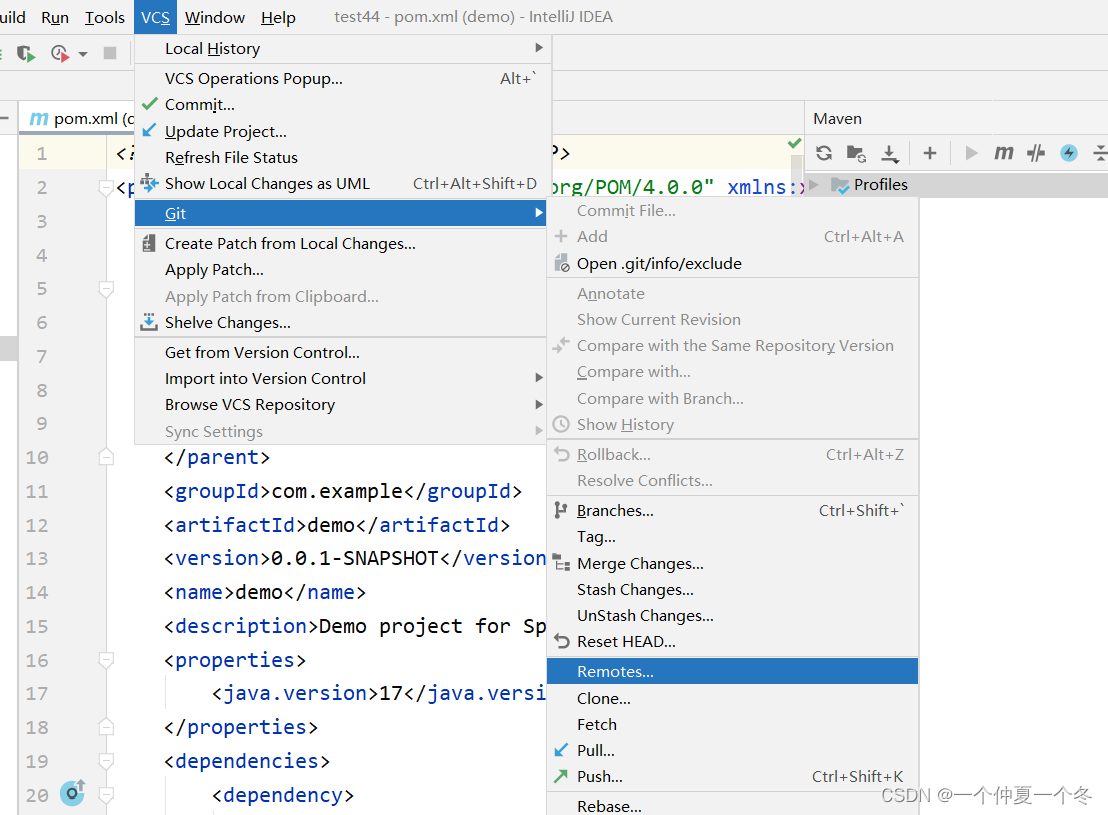
Task: Click the version 0.0.1-SNAPSHOT text
Action: (355, 558)
